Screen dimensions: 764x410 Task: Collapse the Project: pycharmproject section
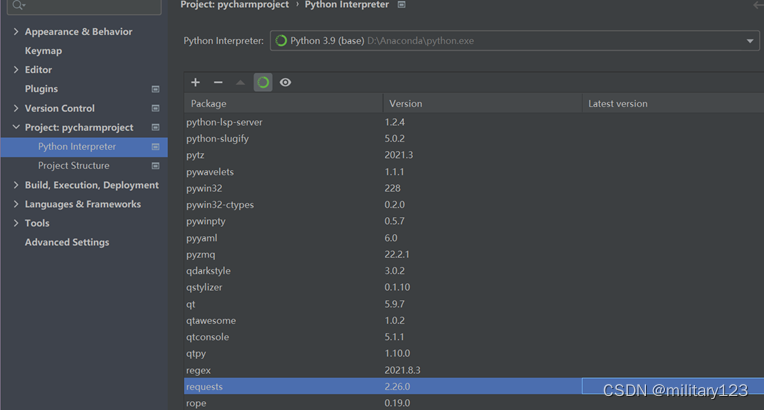[x=16, y=127]
